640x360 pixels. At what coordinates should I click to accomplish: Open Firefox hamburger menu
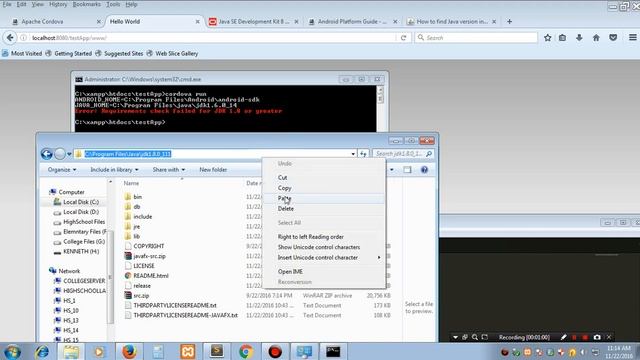[x=633, y=38]
